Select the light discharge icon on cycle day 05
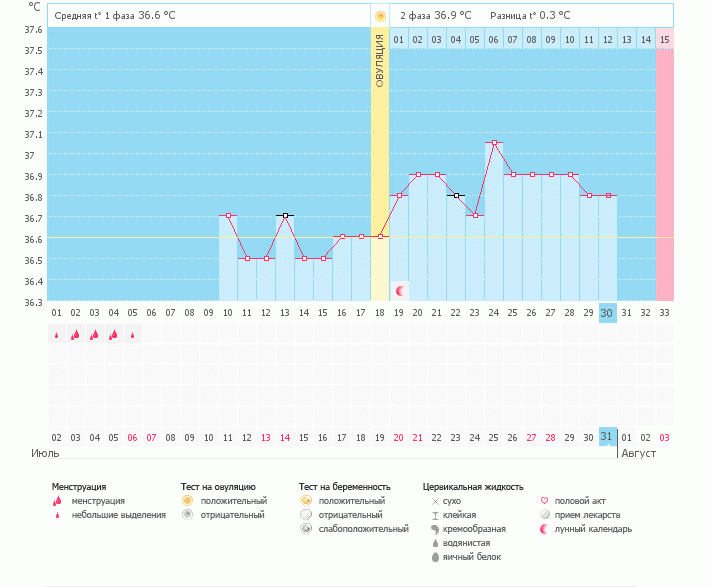Viewport: 712px width, 587px height. pyautogui.click(x=133, y=335)
